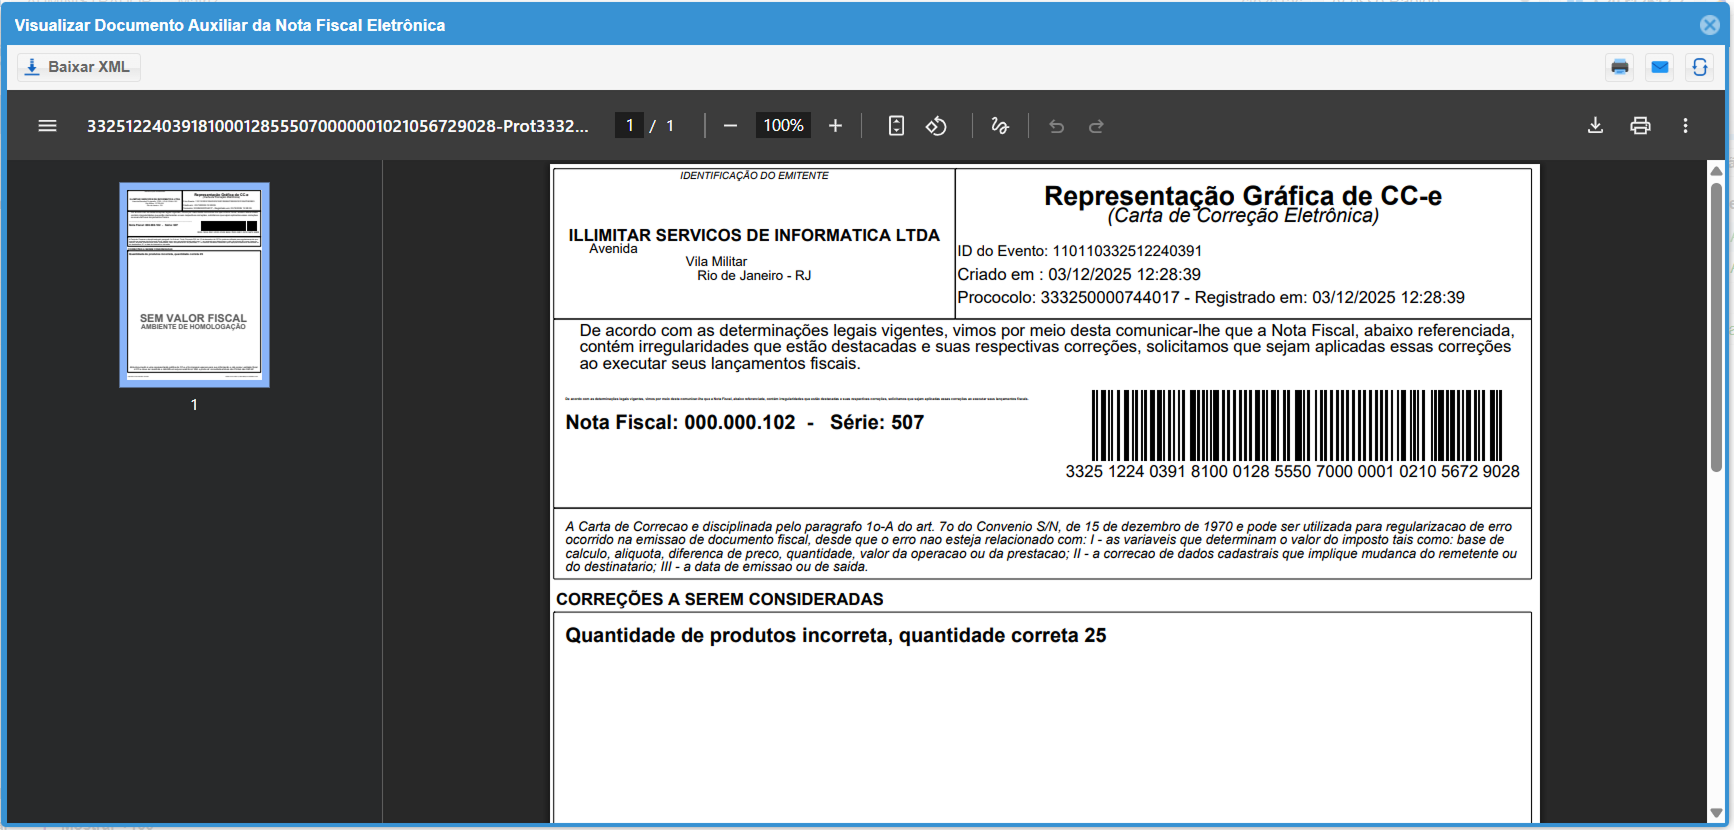Select the page 1 thumbnail
This screenshot has height=830, width=1734.
194,285
